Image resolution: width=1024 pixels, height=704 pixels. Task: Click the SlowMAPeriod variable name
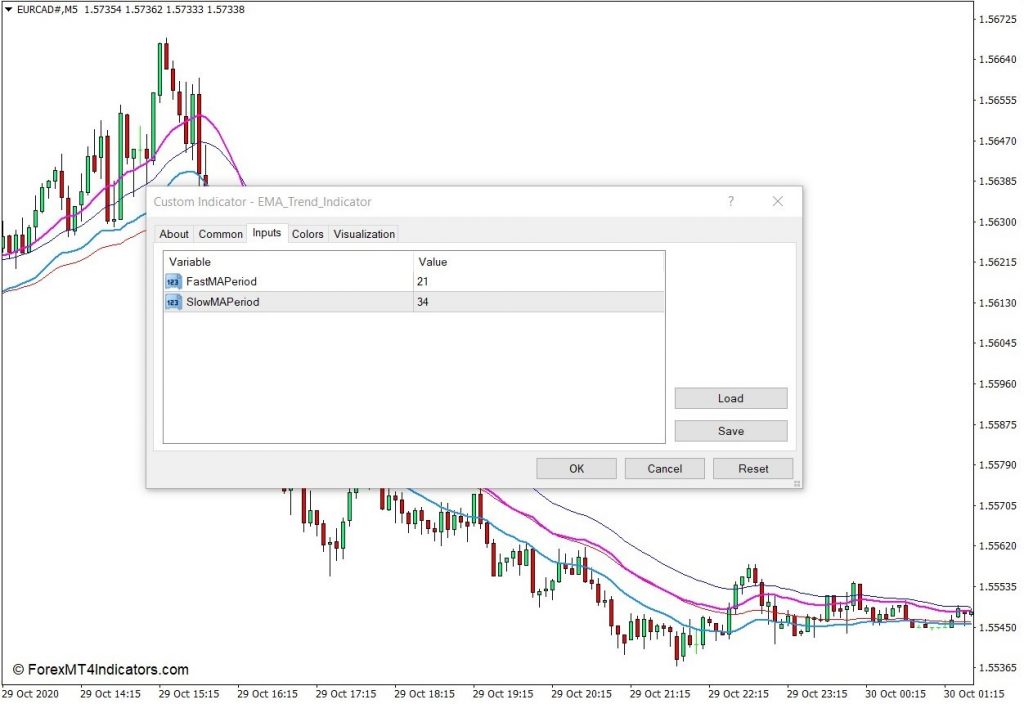tap(223, 302)
